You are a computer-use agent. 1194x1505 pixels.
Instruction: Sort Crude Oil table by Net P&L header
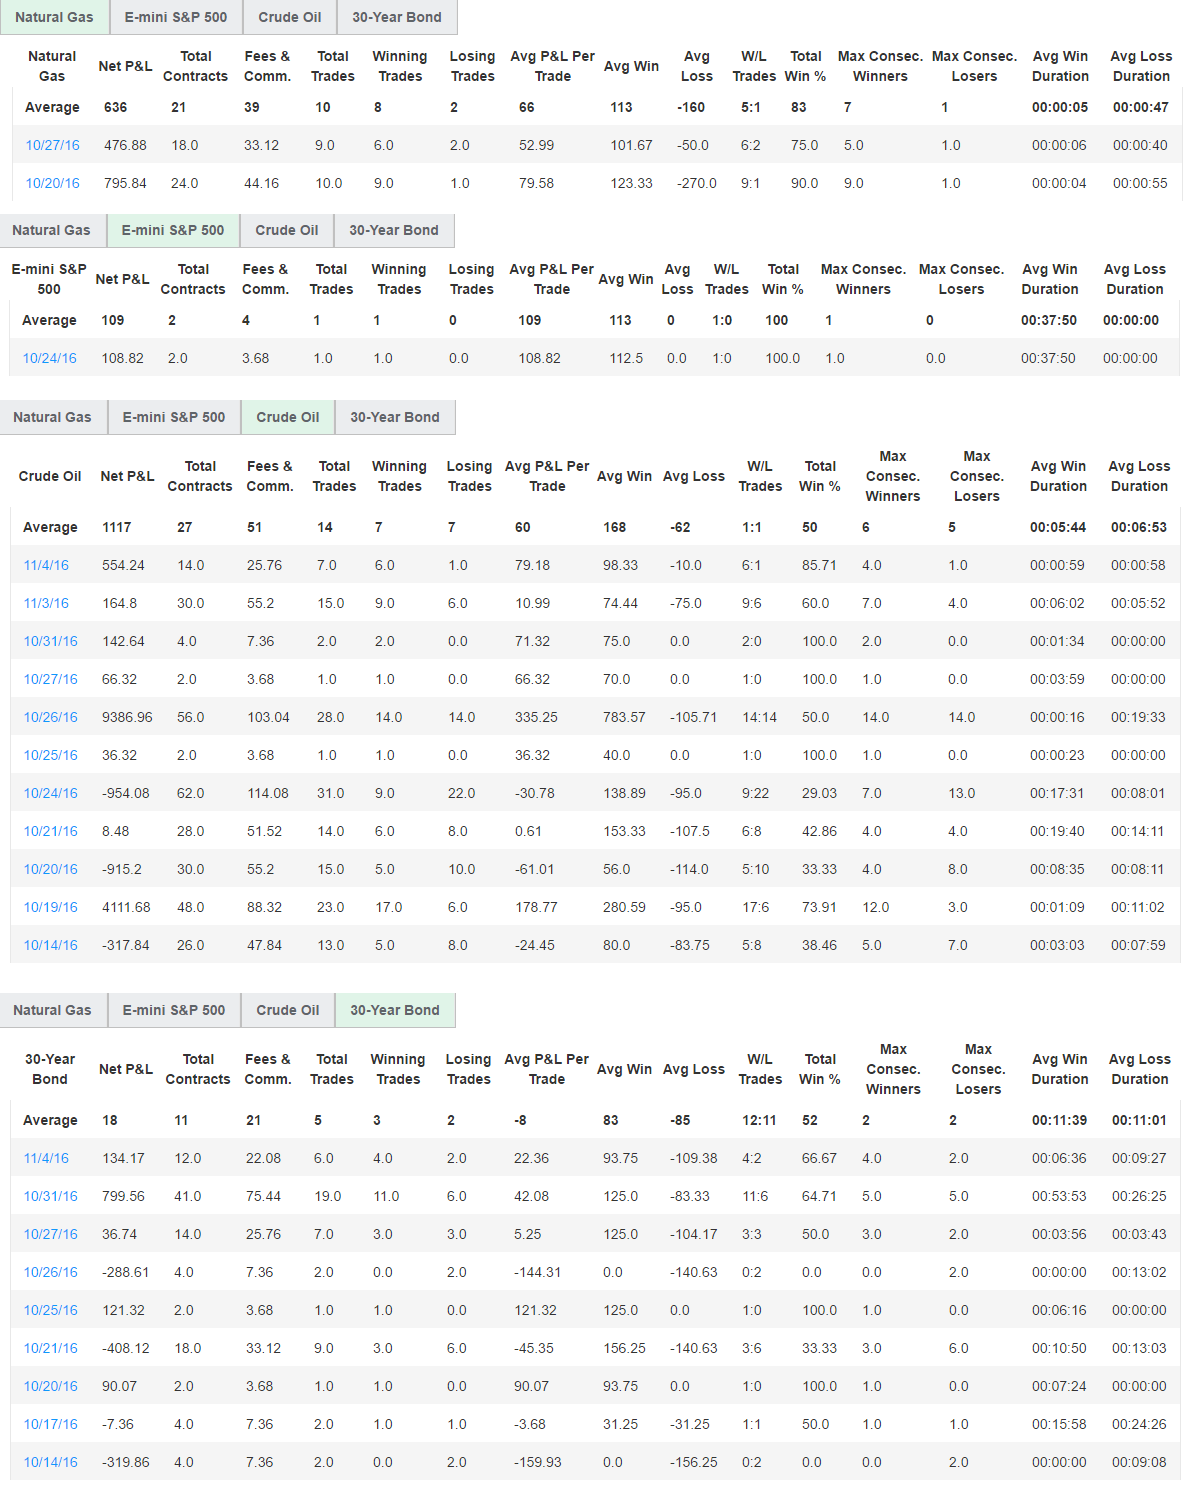127,476
